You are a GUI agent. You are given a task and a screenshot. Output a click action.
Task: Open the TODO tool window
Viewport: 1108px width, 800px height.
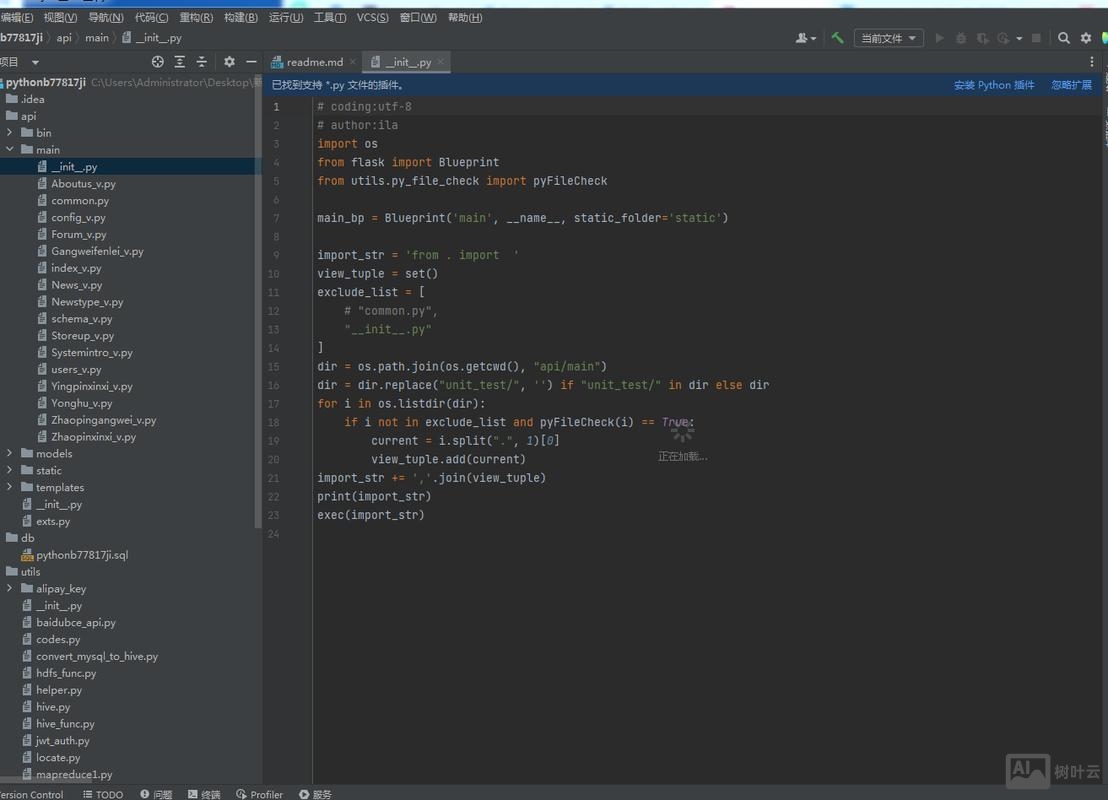tap(106, 794)
